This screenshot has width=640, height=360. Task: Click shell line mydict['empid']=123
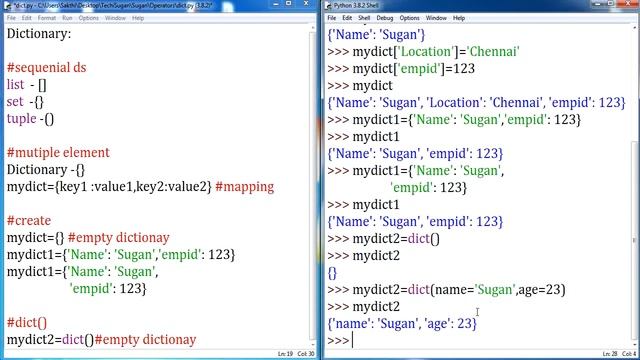pos(401,69)
